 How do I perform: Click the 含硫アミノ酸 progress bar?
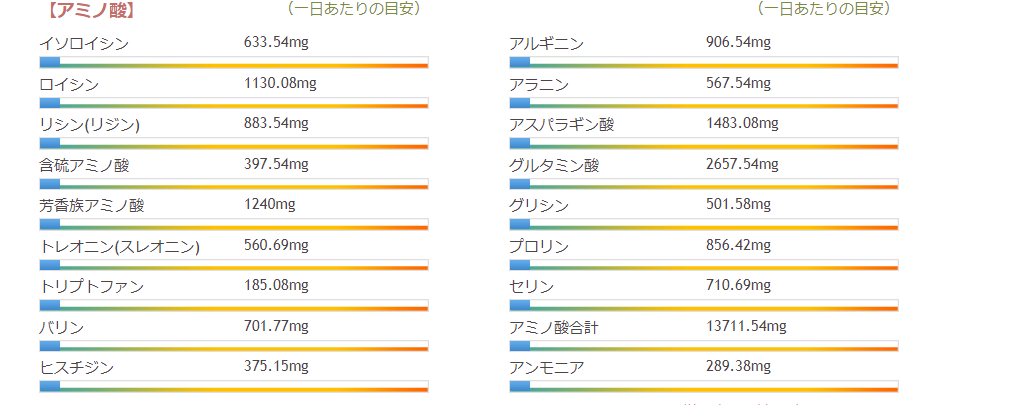click(234, 184)
